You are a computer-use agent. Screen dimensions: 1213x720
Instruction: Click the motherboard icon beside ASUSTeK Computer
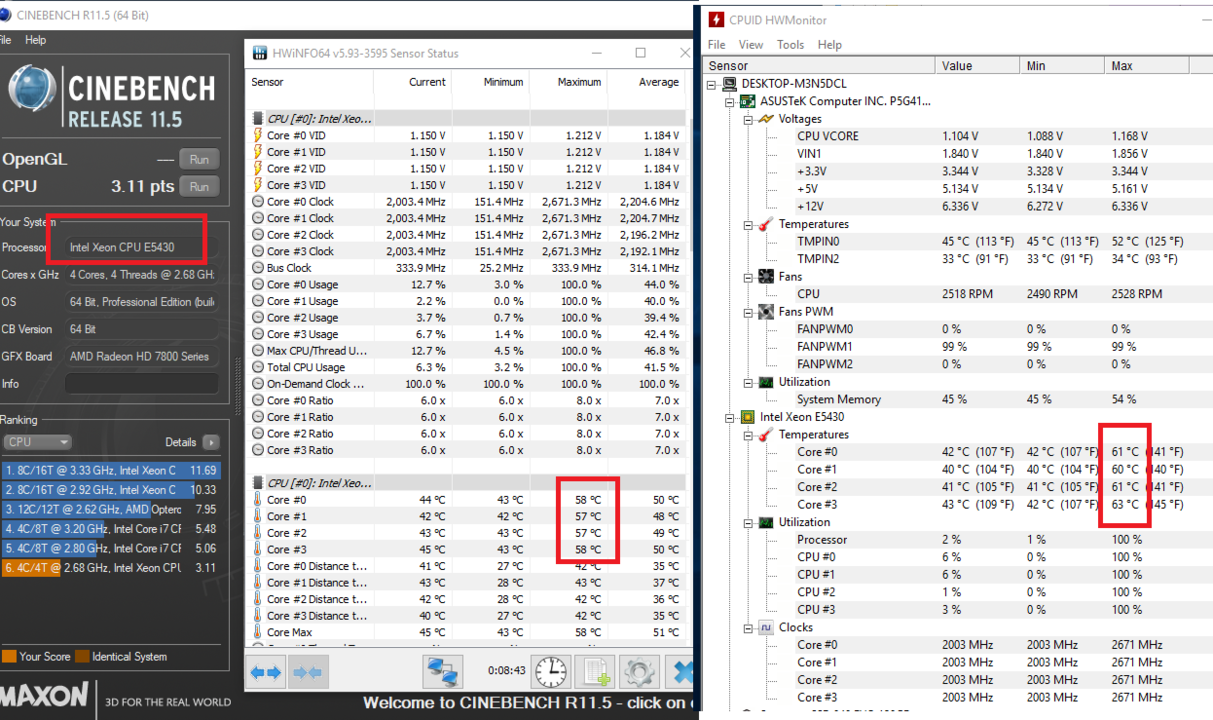(747, 101)
